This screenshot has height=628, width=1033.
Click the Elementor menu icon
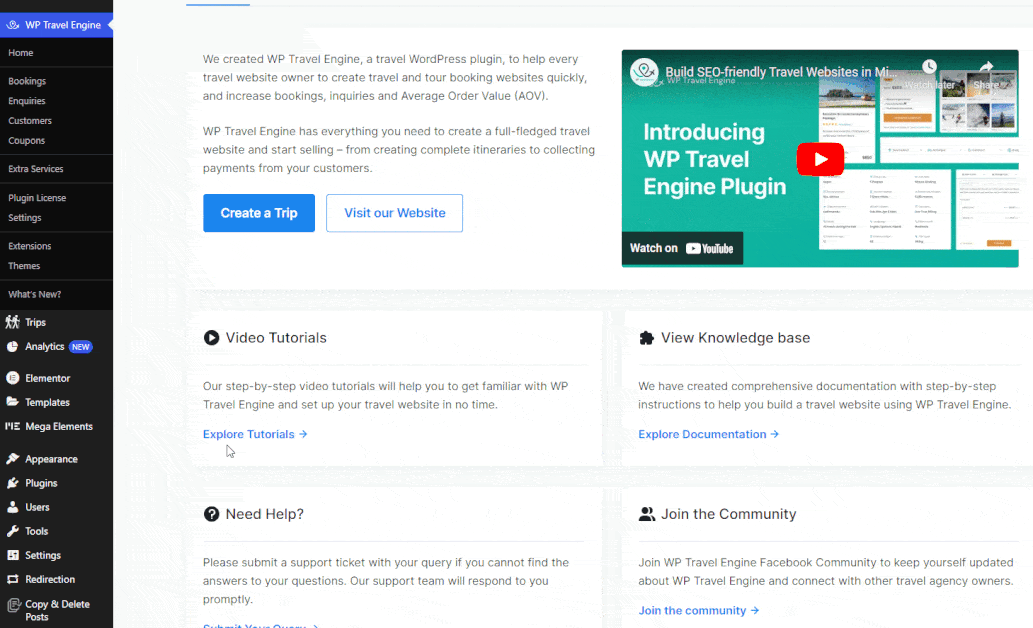tap(13, 378)
